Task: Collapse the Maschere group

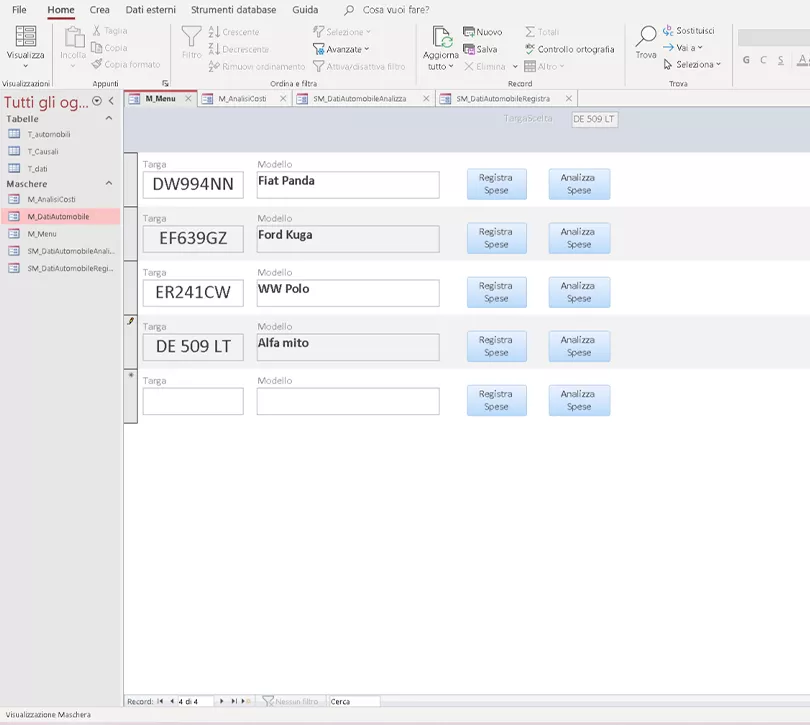Action: [109, 183]
